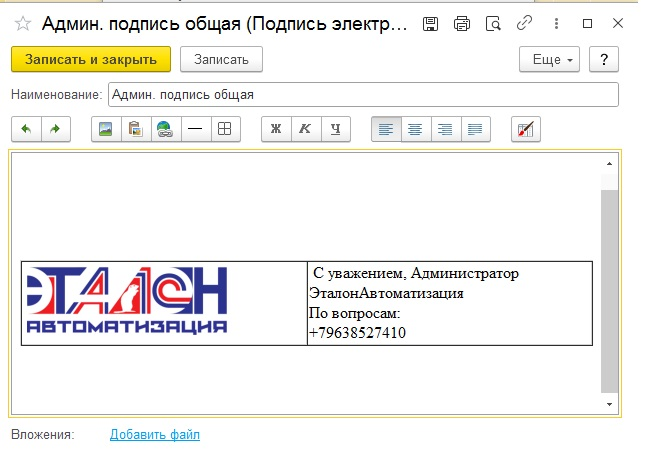Toggle bold (Ж) formatting

[x=276, y=129]
